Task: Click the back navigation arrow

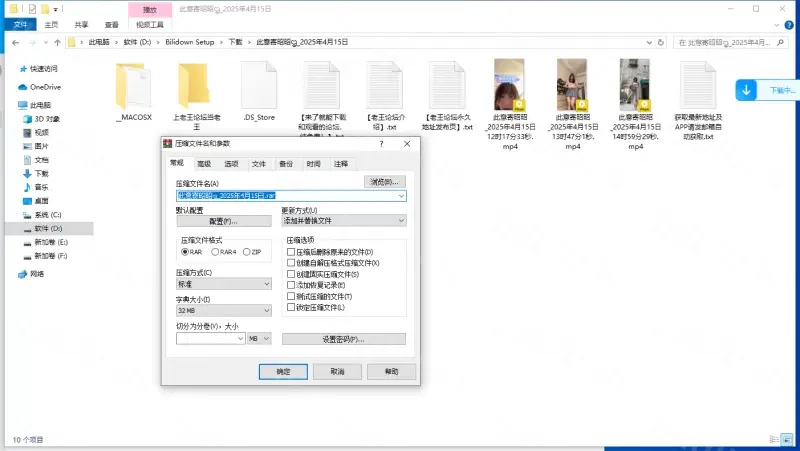Action: point(15,42)
